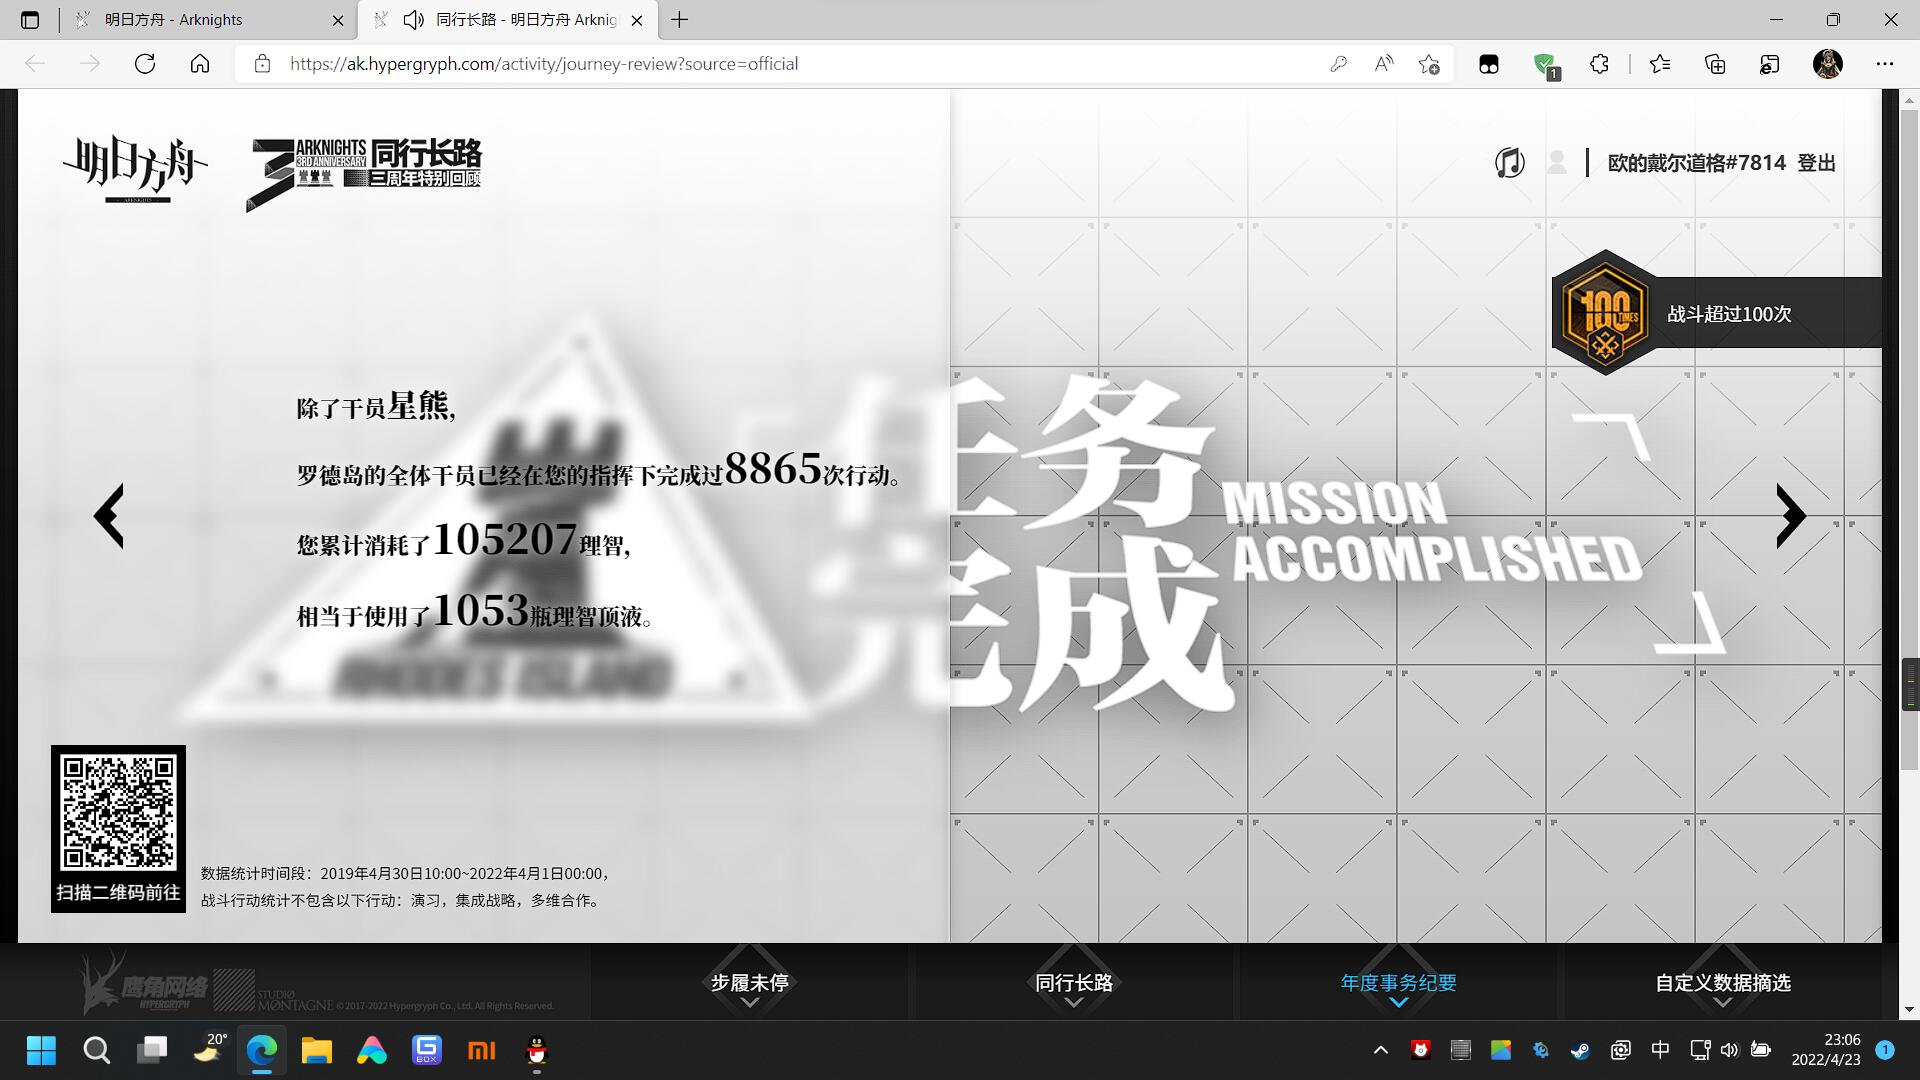
Task: Go to the browser home page
Action: (x=200, y=64)
